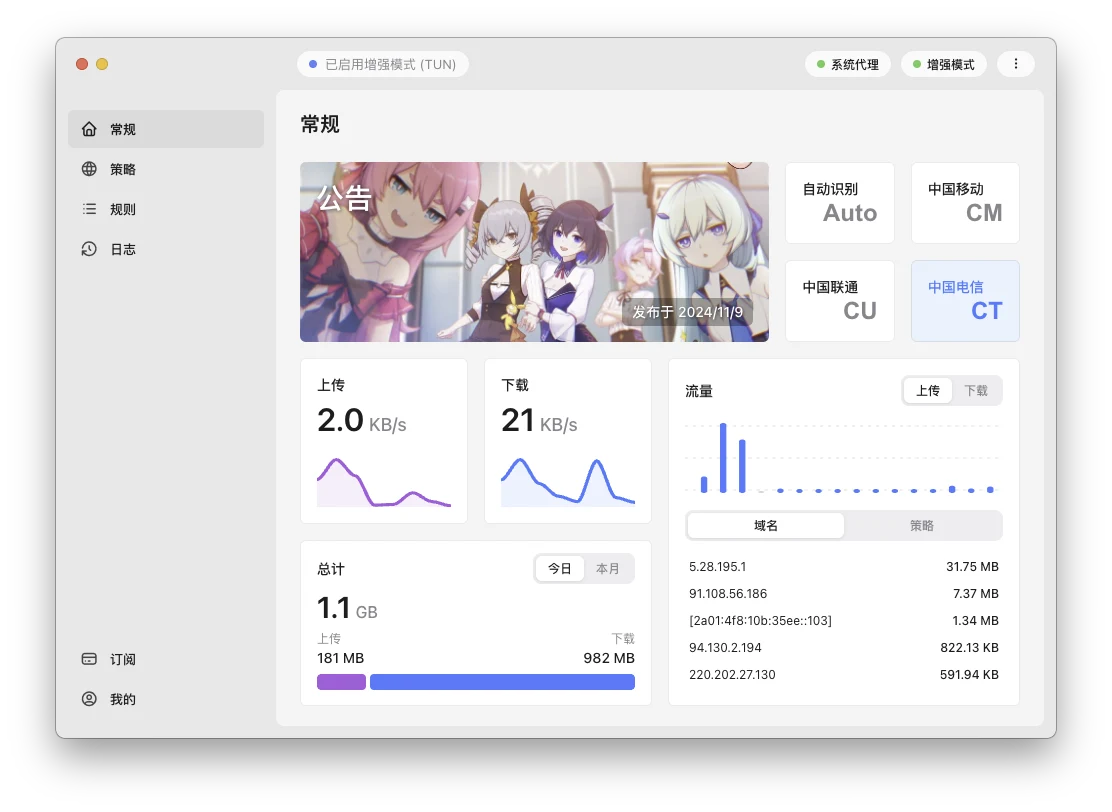The width and height of the screenshot is (1112, 812).
Task: Open the 公告 announcement banner
Action: coord(534,252)
